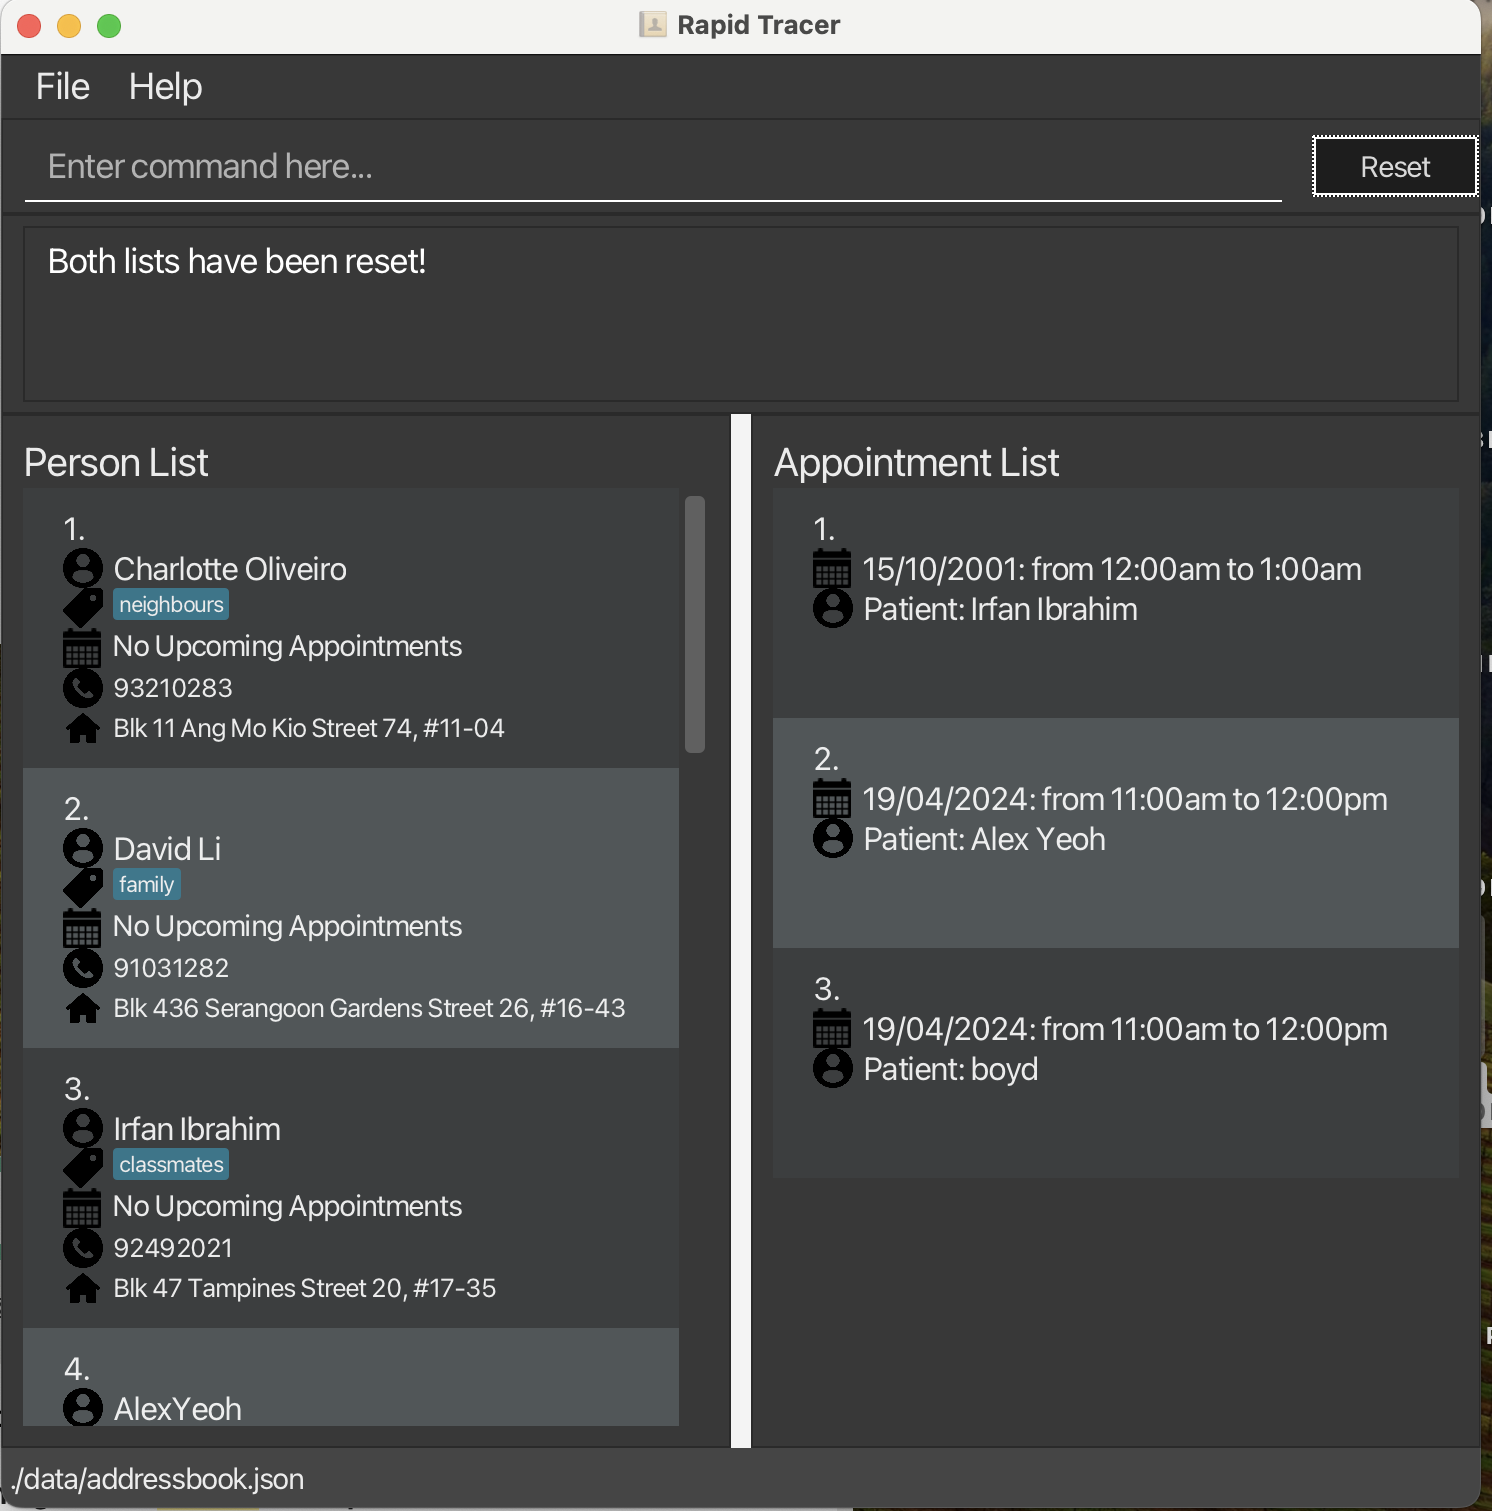1492x1511 pixels.
Task: Open the File menu
Action: (63, 87)
